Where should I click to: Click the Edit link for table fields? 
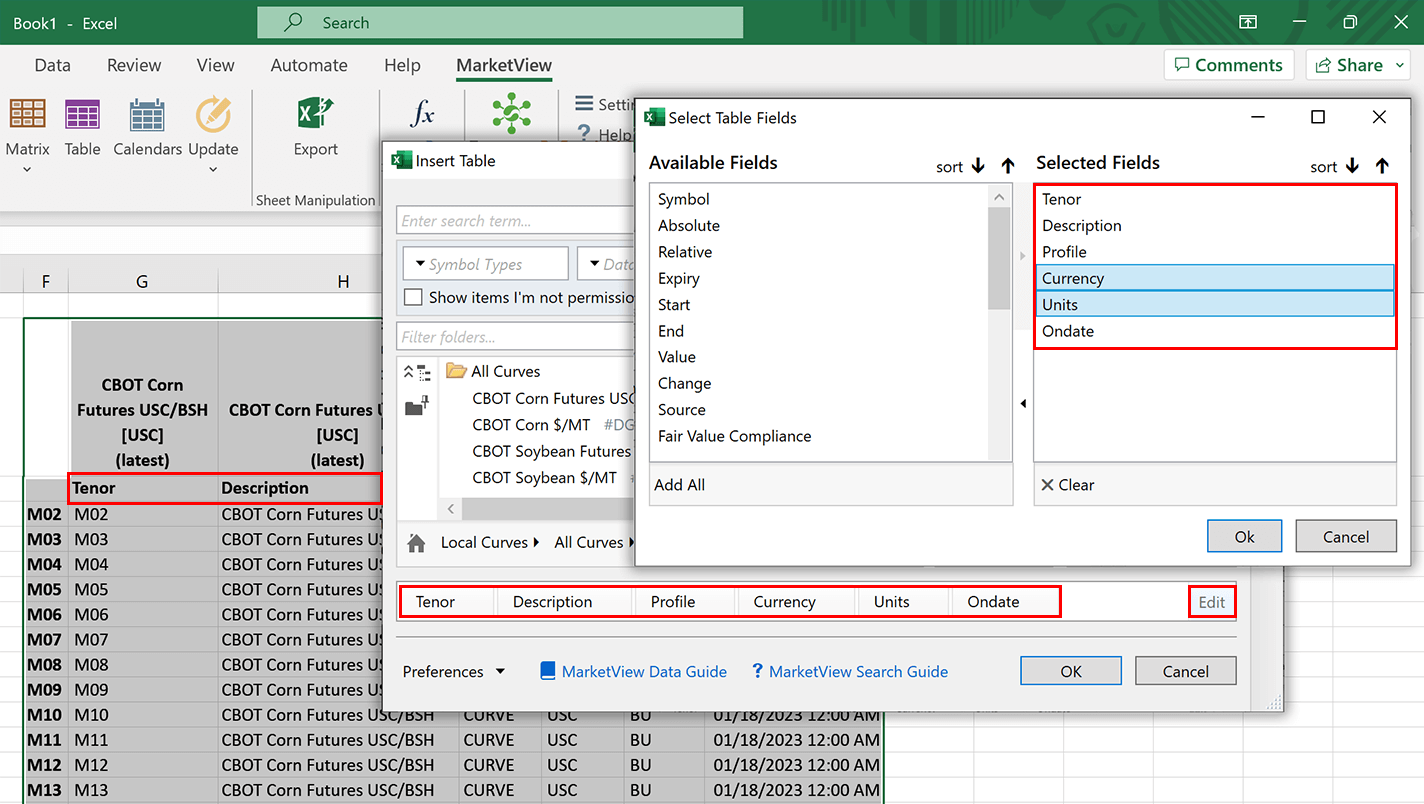1211,602
